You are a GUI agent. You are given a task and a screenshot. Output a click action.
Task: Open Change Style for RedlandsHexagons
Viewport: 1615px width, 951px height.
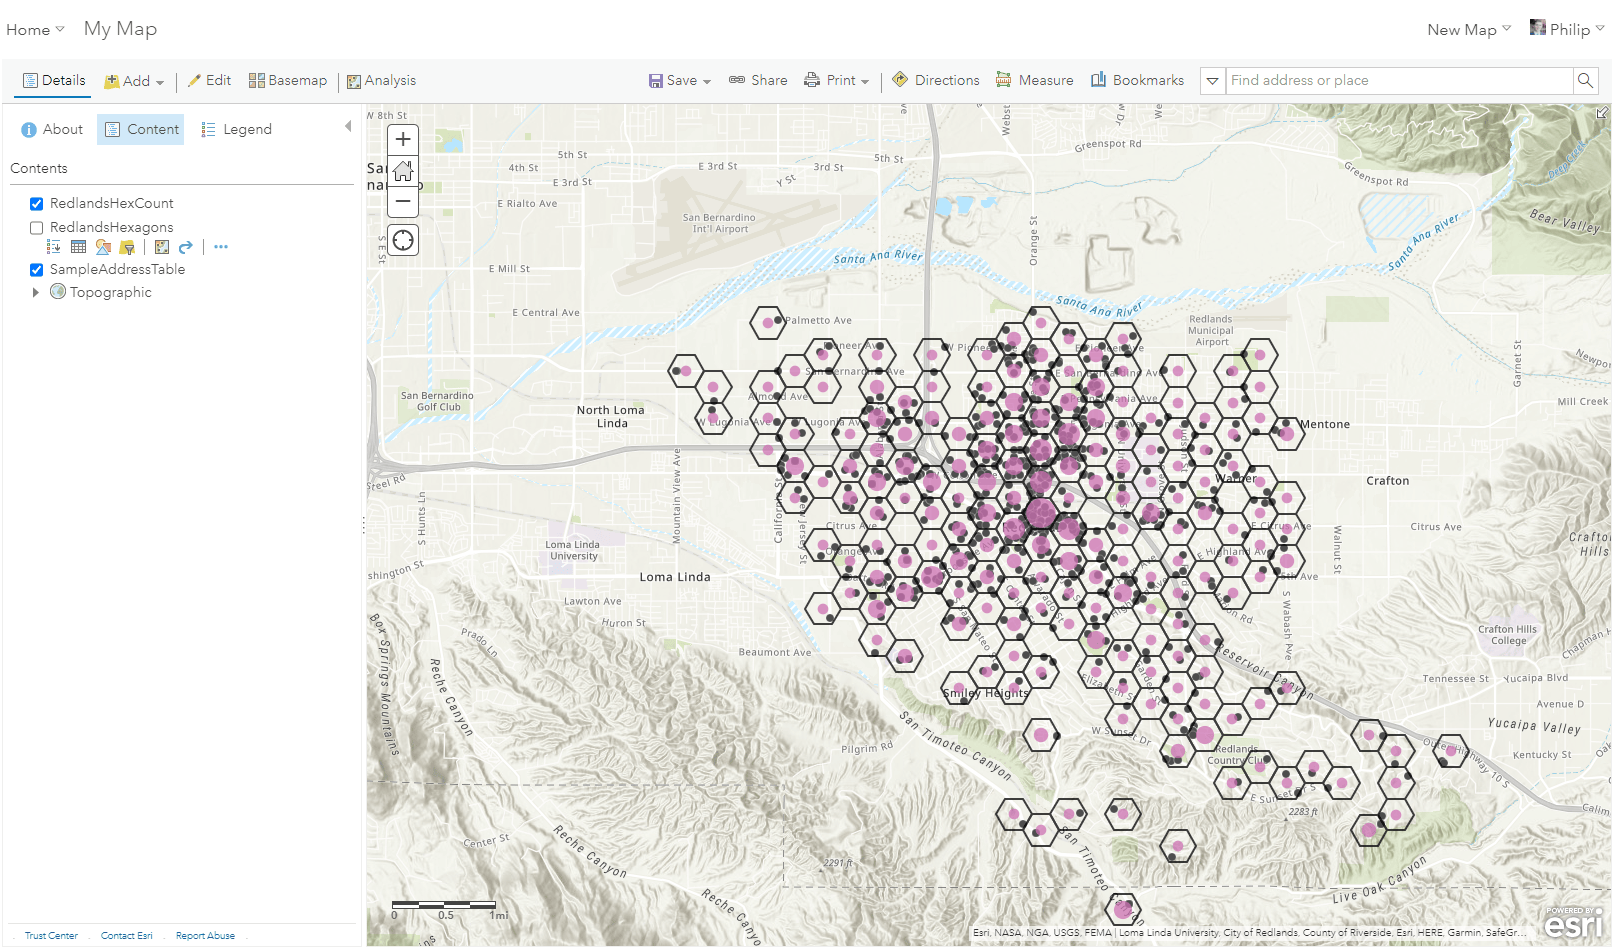pos(103,247)
